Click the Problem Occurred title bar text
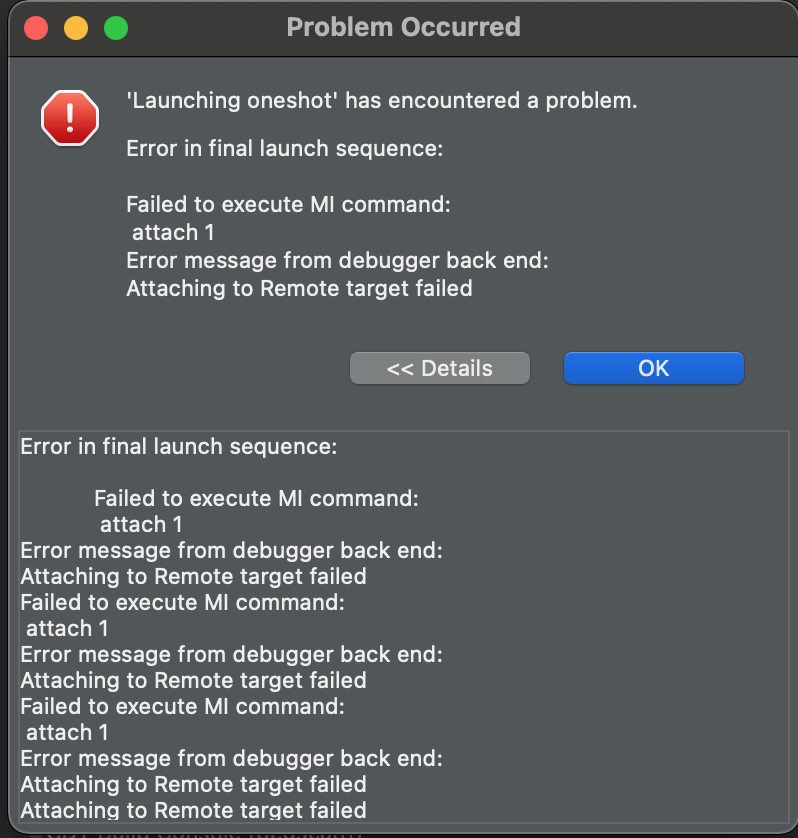 (404, 27)
